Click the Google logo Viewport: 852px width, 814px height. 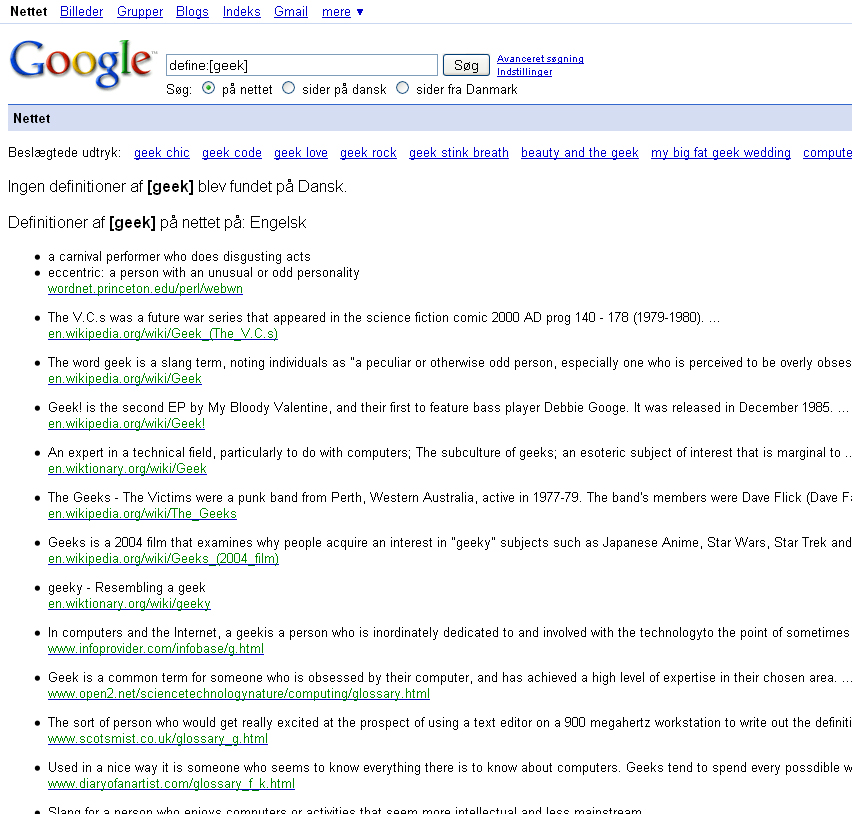[x=82, y=64]
